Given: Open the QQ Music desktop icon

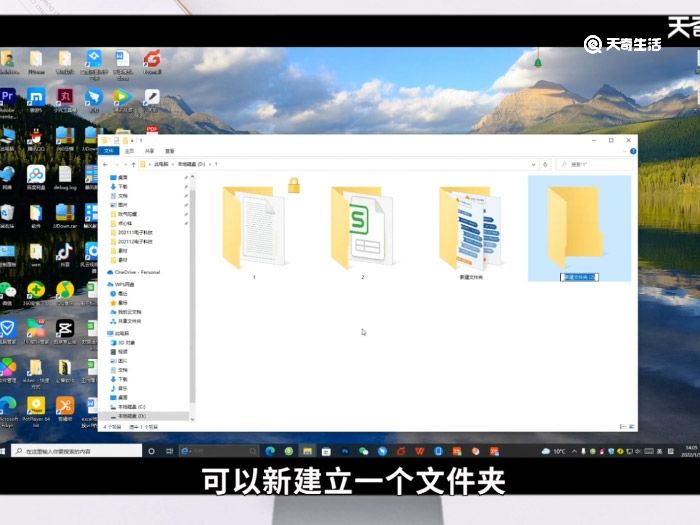Looking at the screenshot, I should tap(65, 293).
